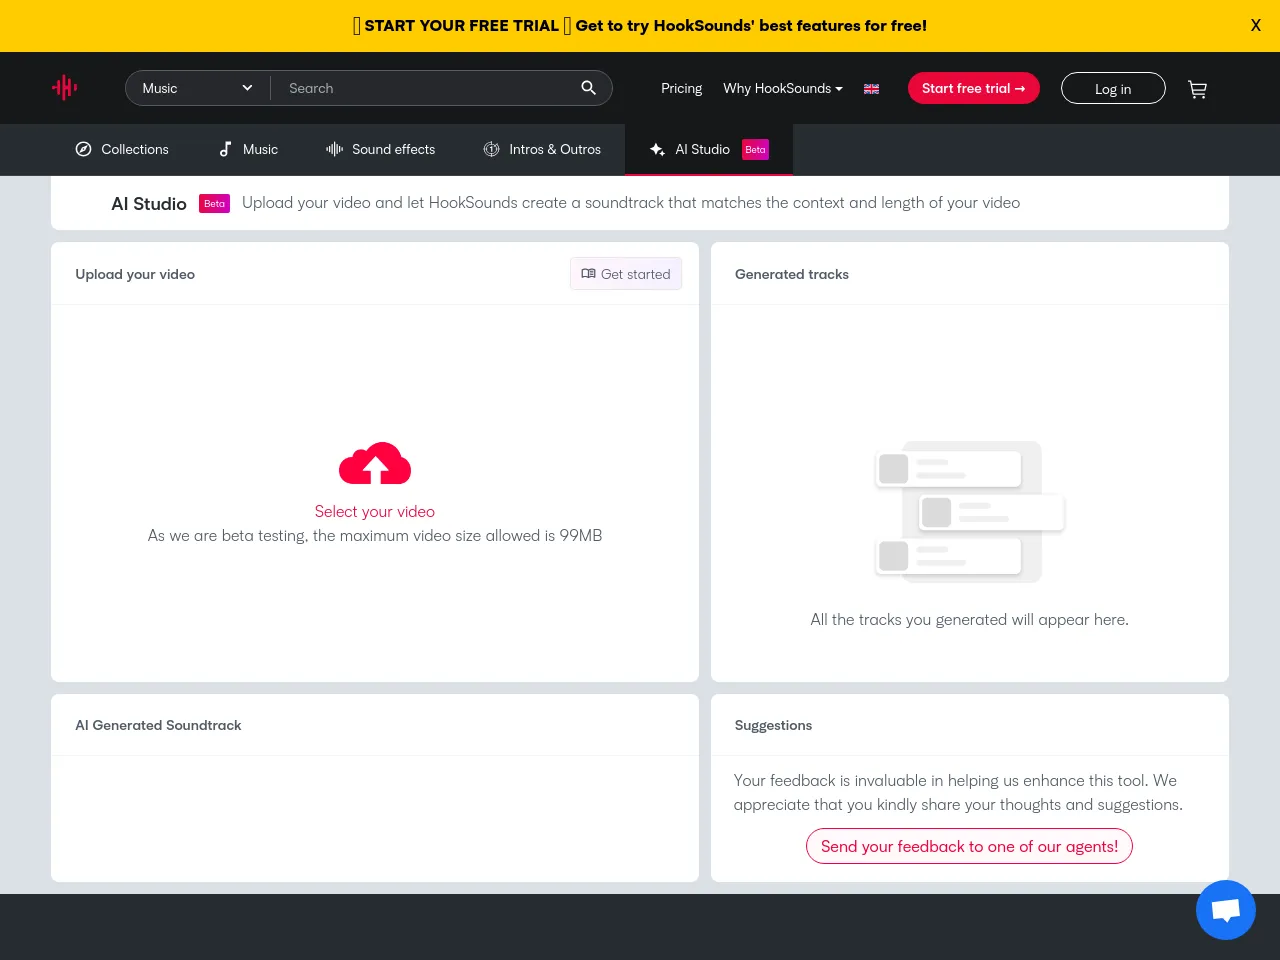Expand the Why HookSounds menu
The image size is (1280, 960).
coord(782,88)
